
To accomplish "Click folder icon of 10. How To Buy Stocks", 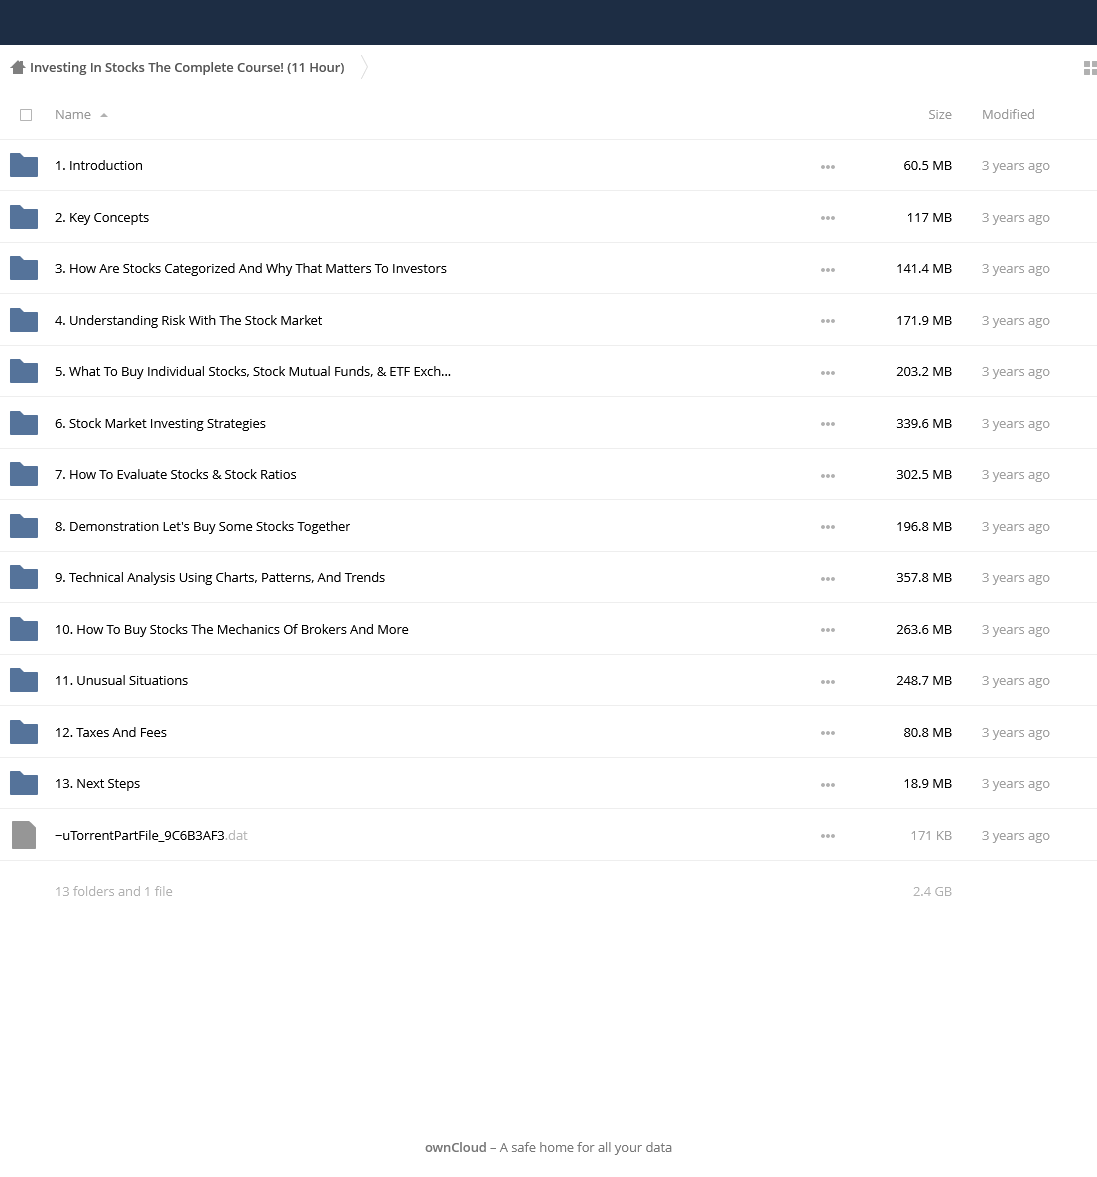I will click(x=24, y=628).
